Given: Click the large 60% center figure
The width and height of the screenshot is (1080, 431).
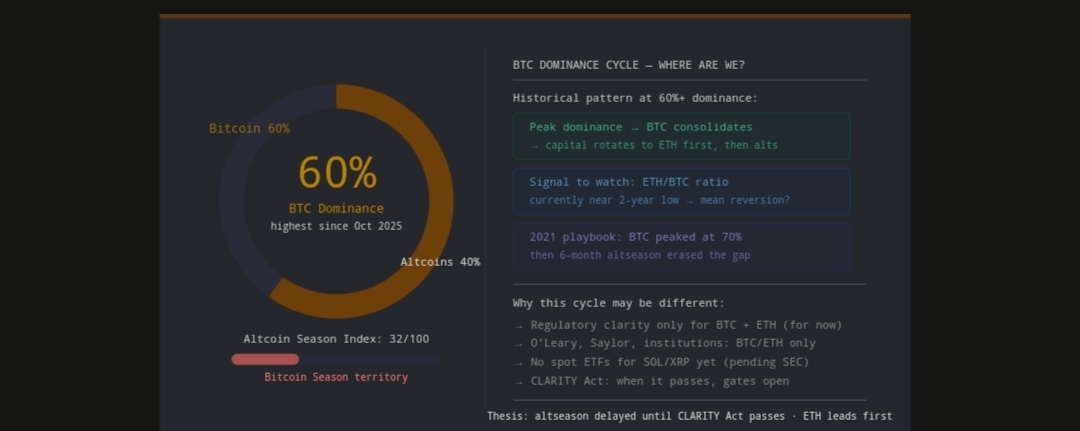Looking at the screenshot, I should (337, 173).
